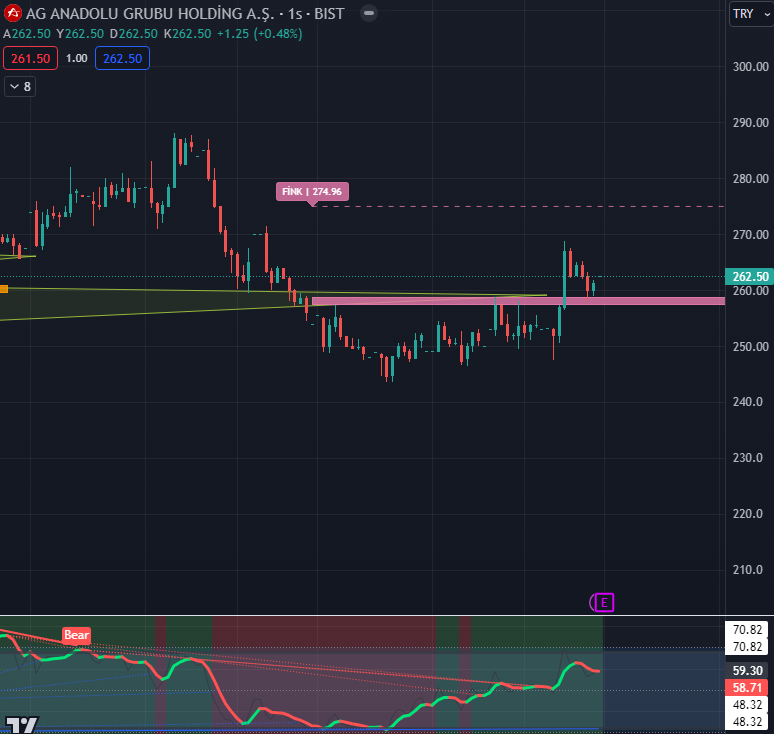Click the spread value 1.00
Viewport: 774px width, 734px height.
tap(77, 58)
